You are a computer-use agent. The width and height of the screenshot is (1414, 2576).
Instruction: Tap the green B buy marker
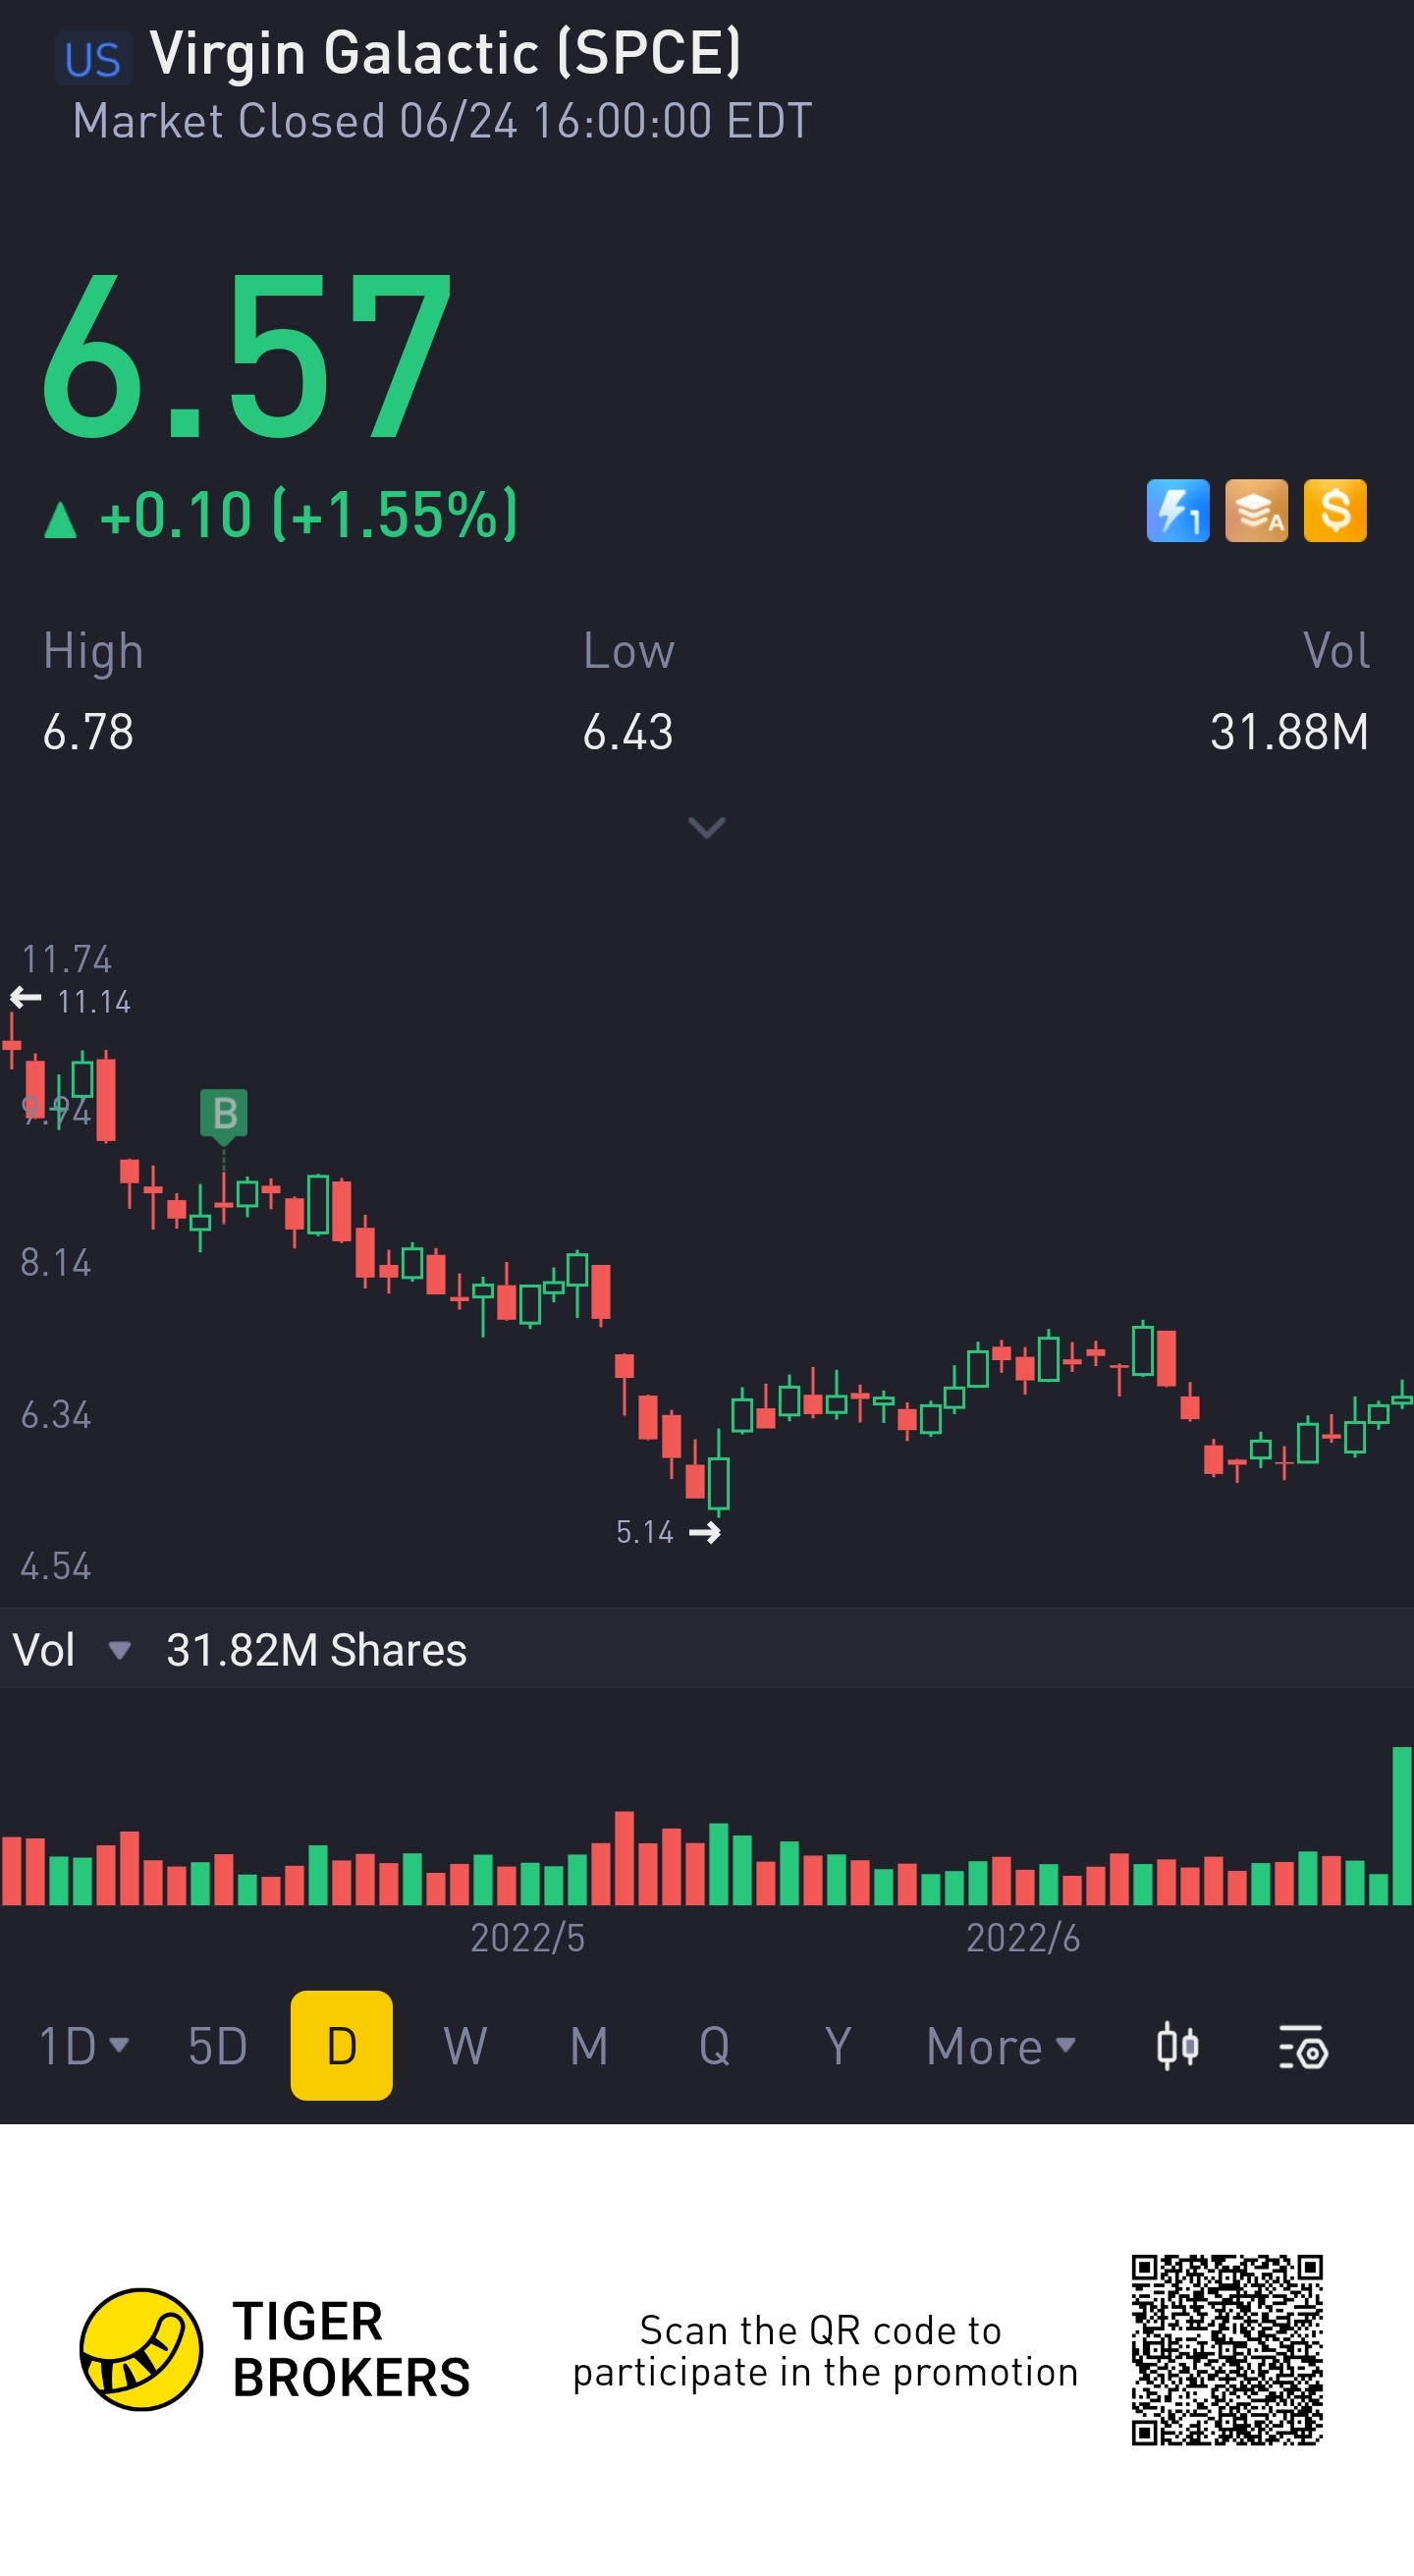pyautogui.click(x=224, y=1112)
